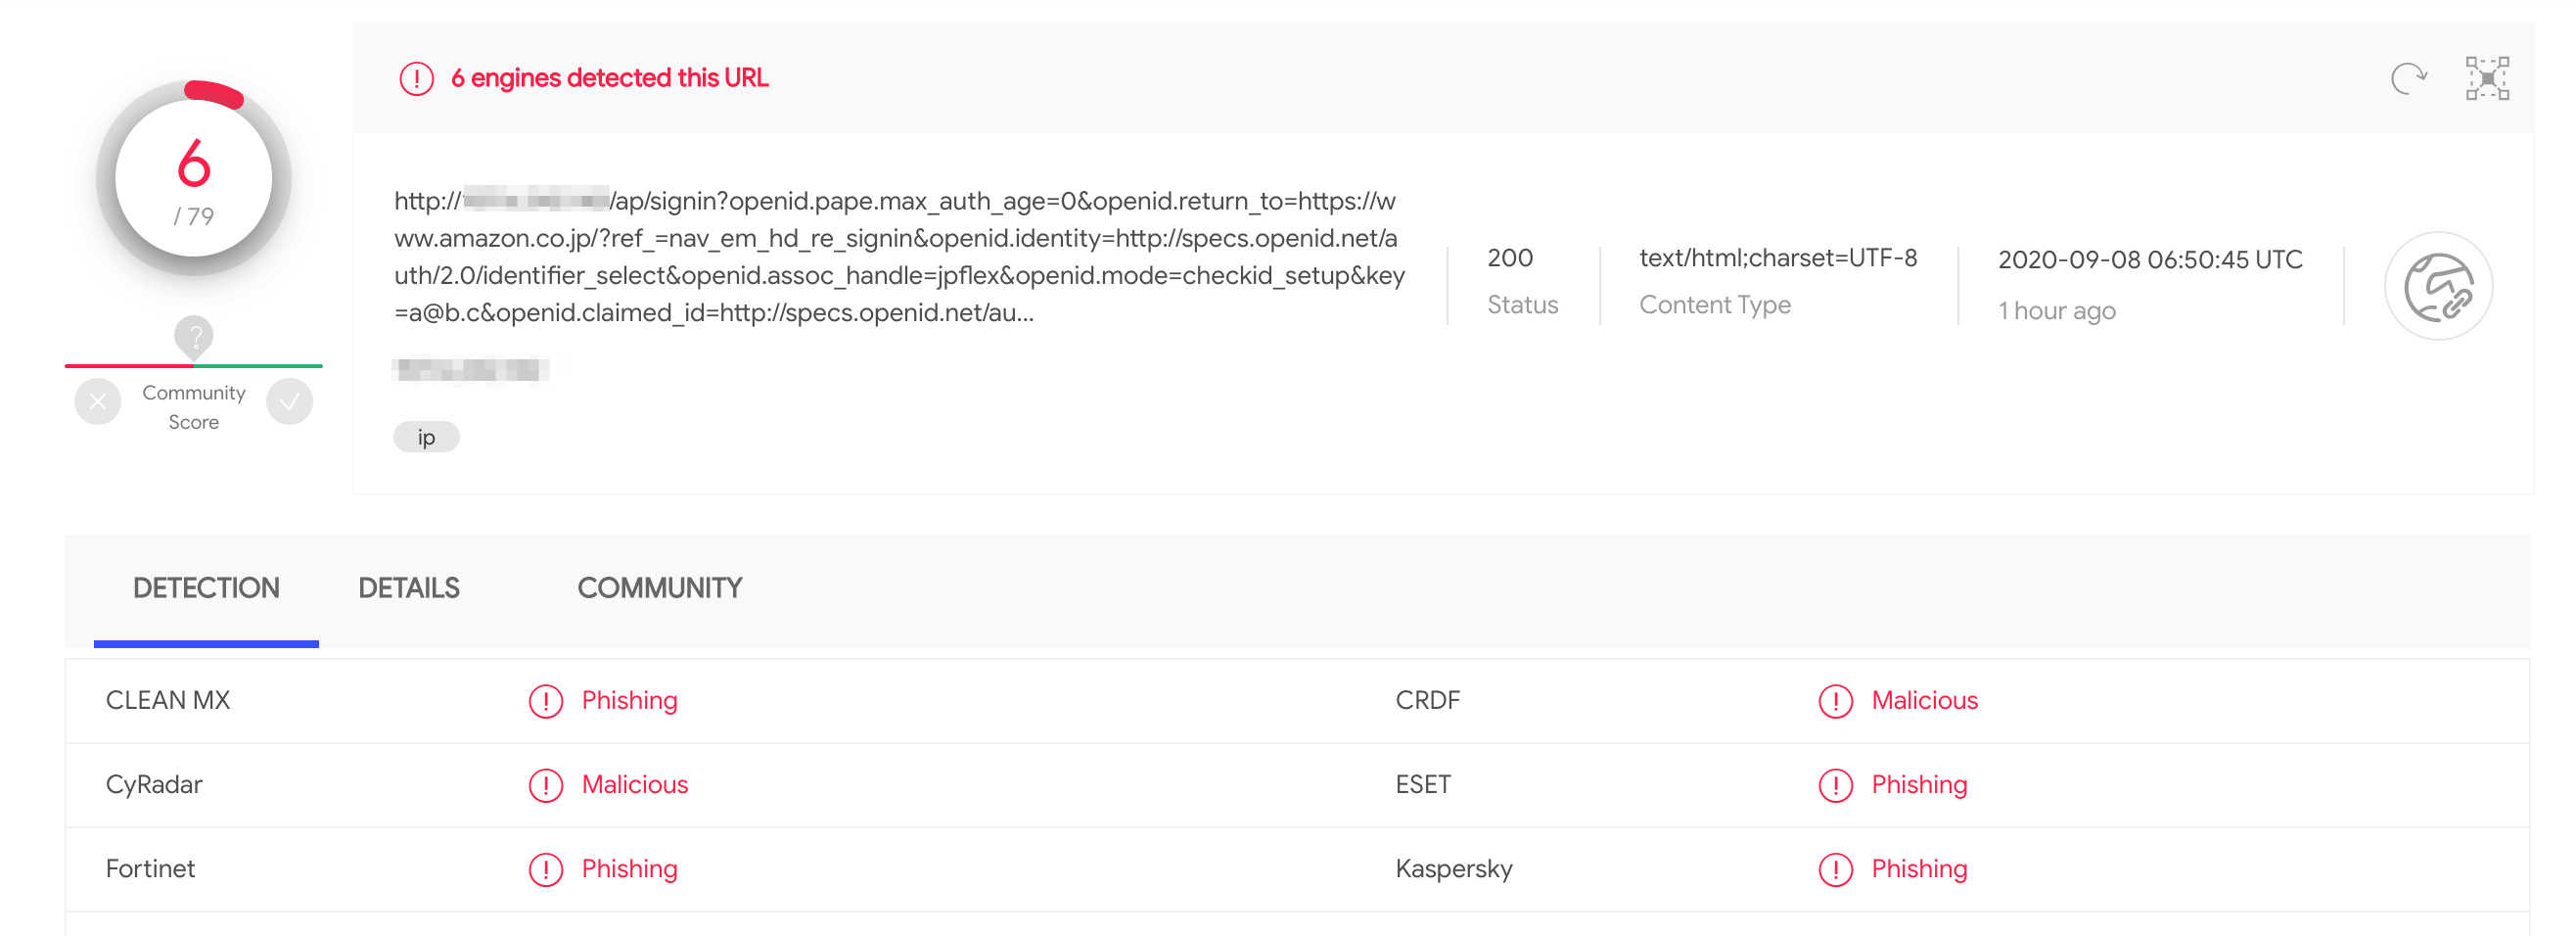Click the ip tag label
This screenshot has height=936, width=2576.
[426, 437]
